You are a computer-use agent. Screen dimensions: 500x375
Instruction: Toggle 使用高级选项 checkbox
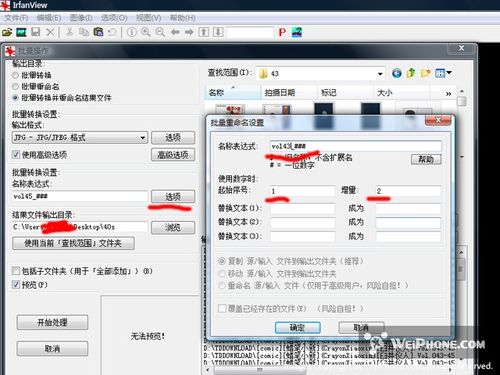point(16,155)
